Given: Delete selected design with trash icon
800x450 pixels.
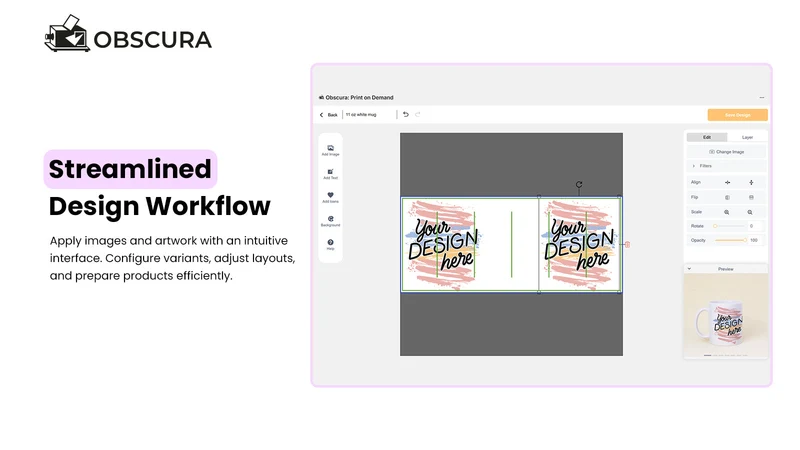Looking at the screenshot, I should [x=628, y=244].
